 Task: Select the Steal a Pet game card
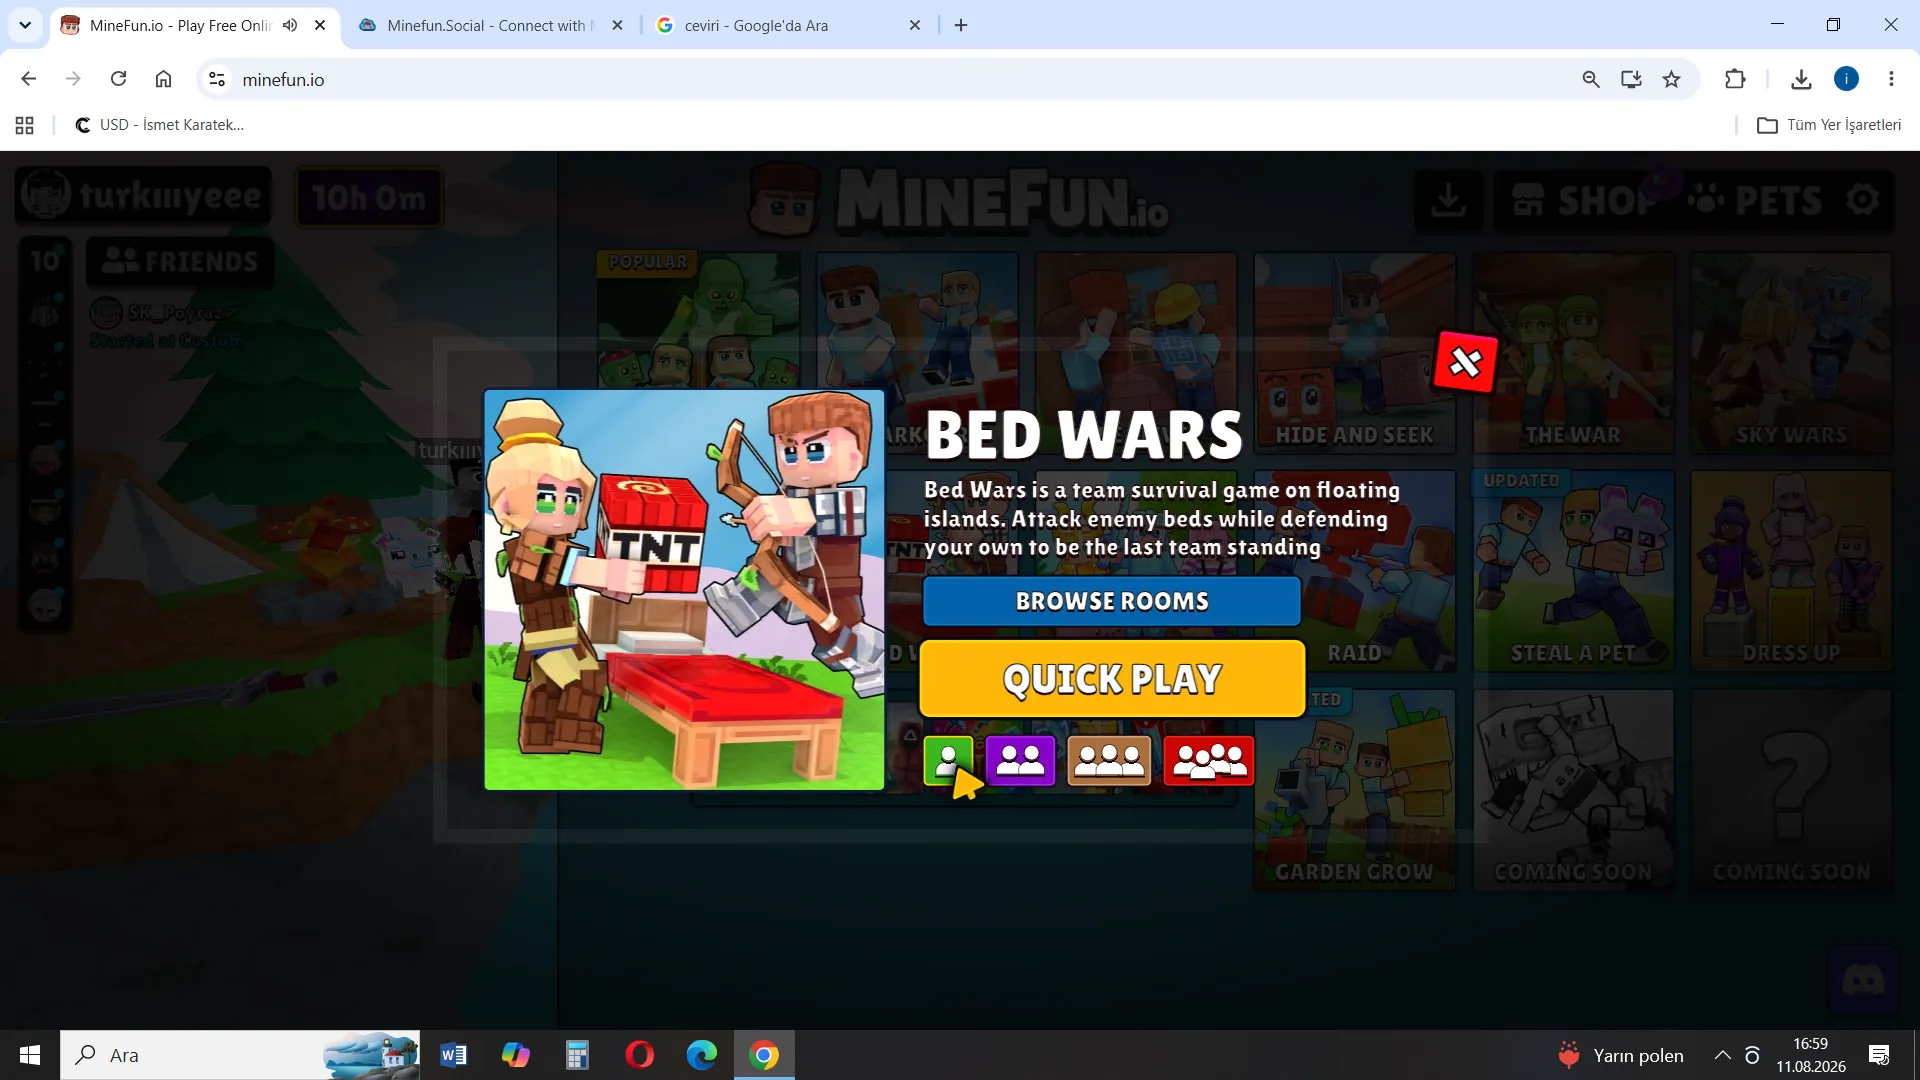click(x=1573, y=571)
